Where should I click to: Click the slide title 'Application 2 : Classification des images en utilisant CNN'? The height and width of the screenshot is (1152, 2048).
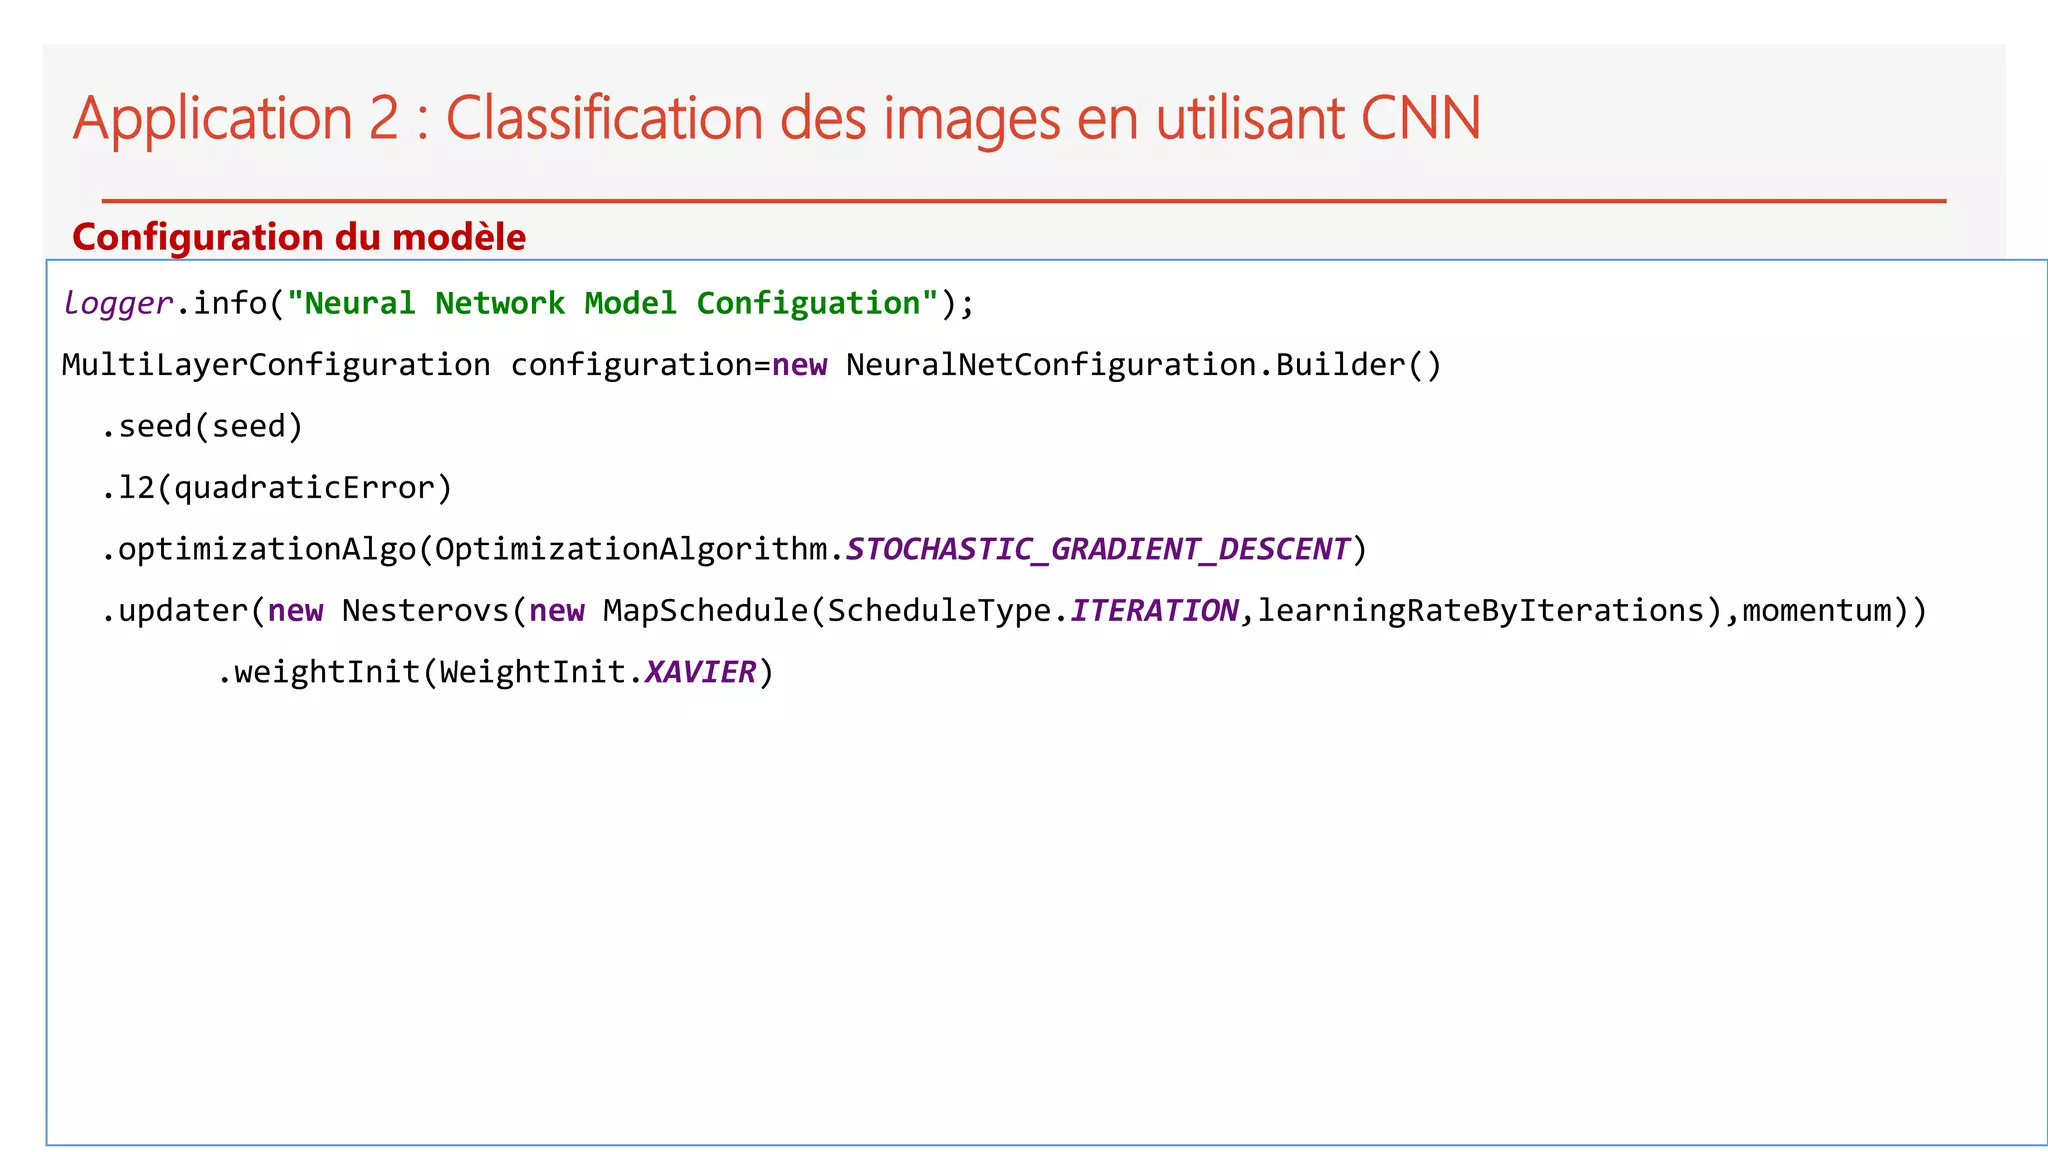777,118
